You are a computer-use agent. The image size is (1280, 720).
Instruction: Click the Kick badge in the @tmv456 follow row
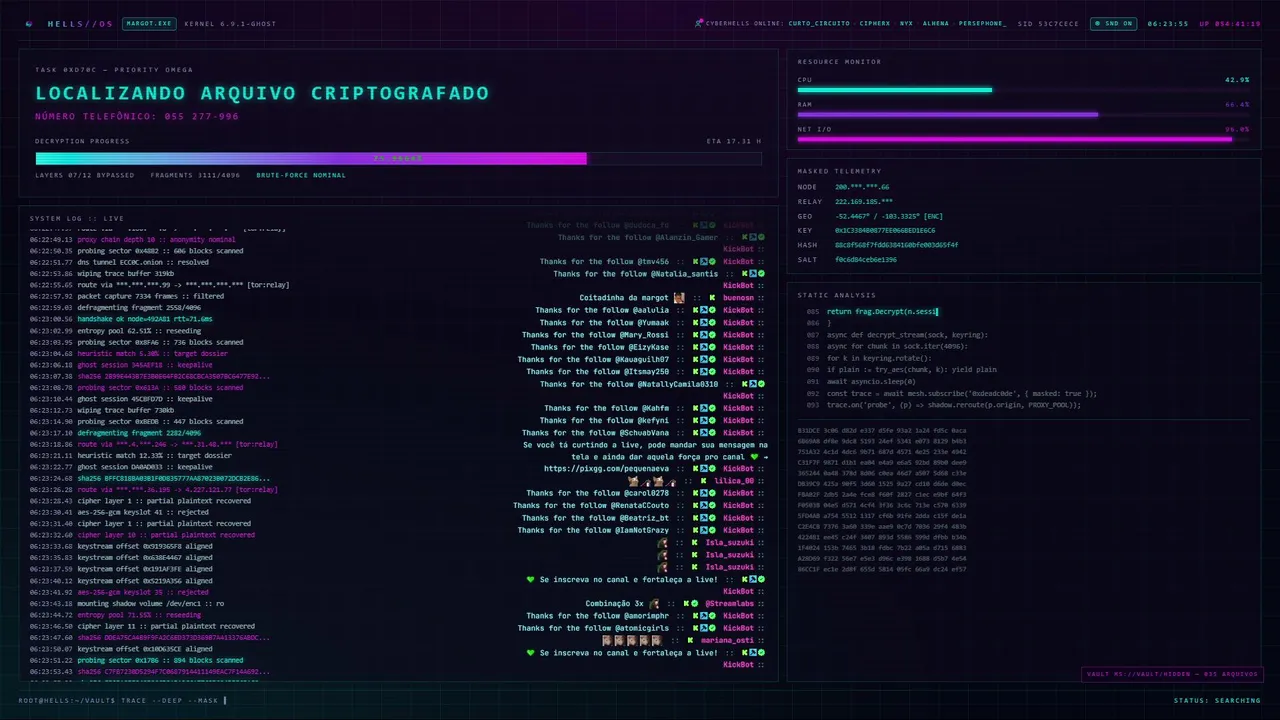click(x=696, y=261)
